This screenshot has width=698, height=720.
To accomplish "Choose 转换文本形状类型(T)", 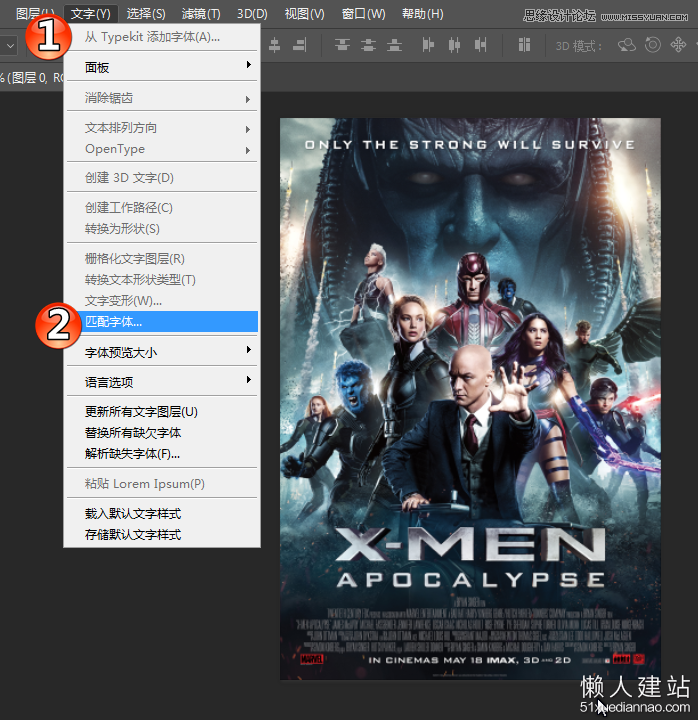I will [x=162, y=280].
